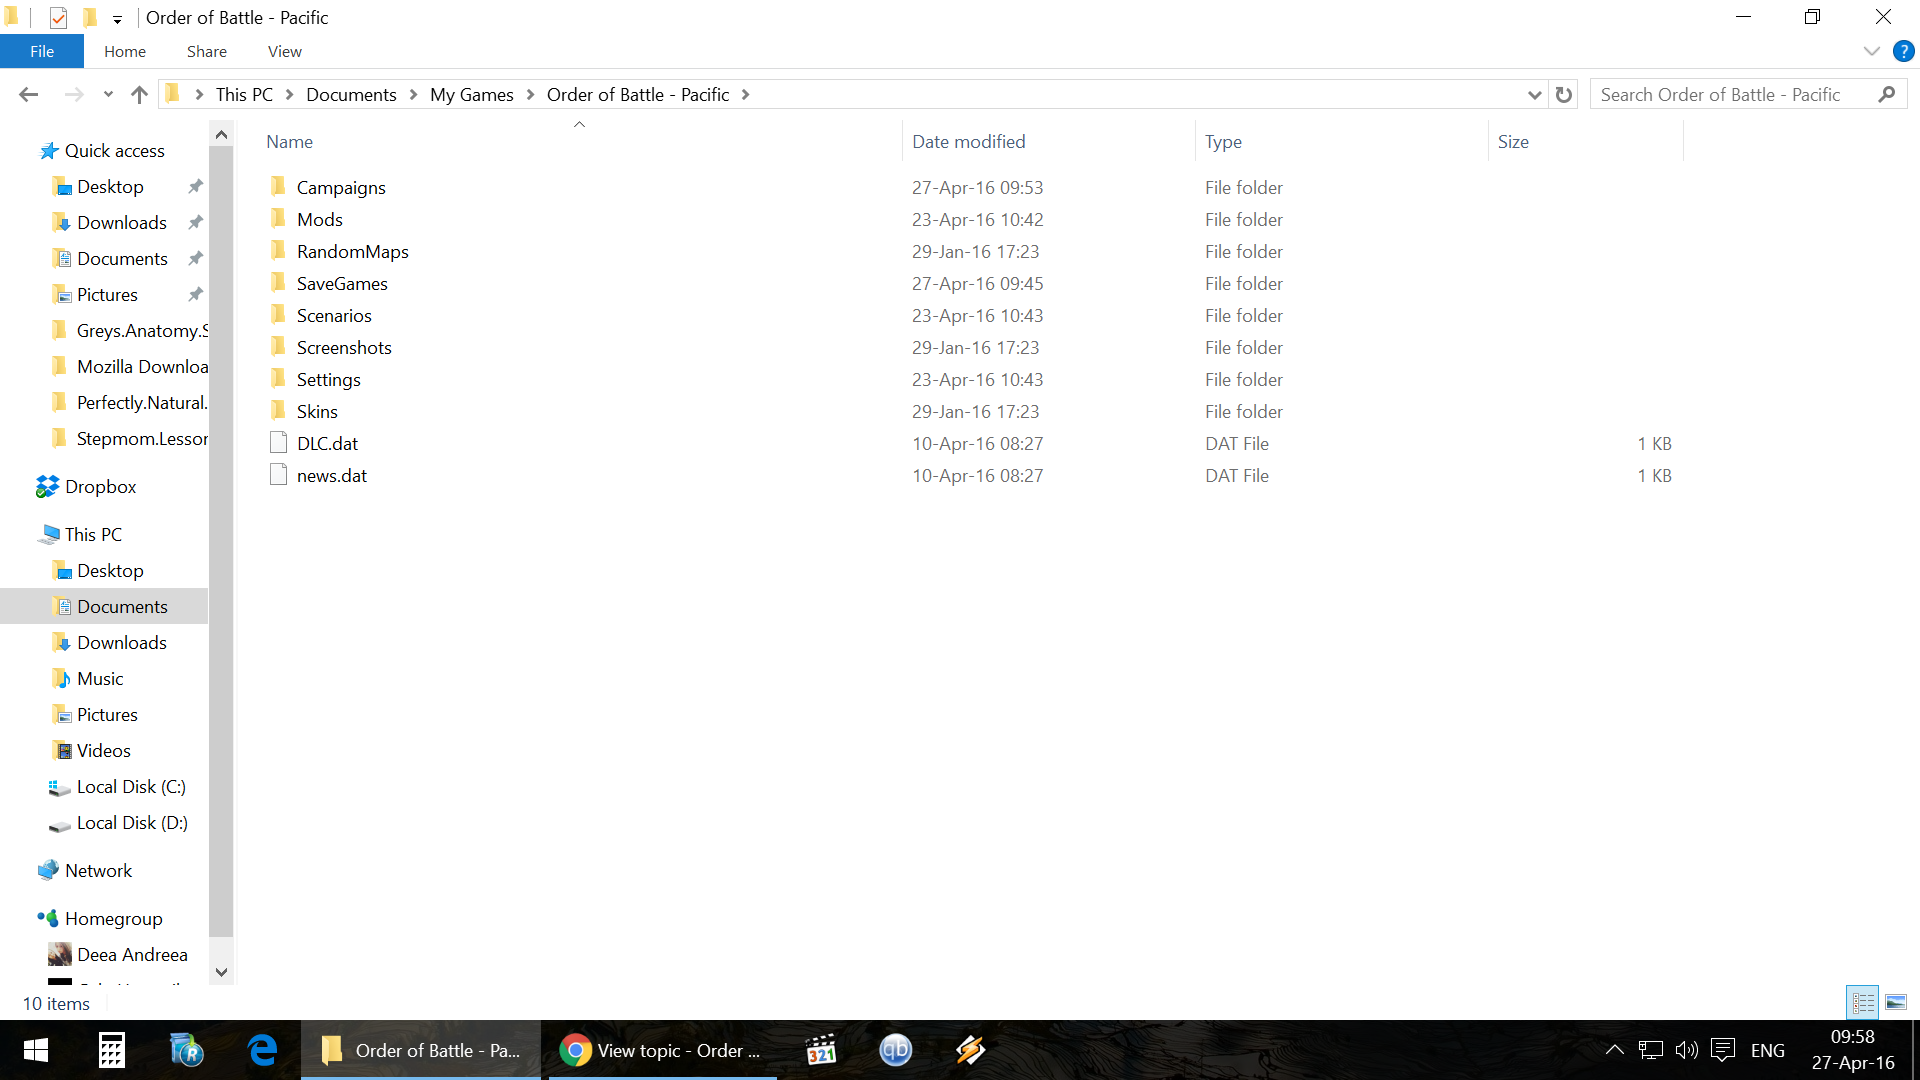Open the Windows Start menu
The width and height of the screenshot is (1920, 1080).
[x=36, y=1050]
